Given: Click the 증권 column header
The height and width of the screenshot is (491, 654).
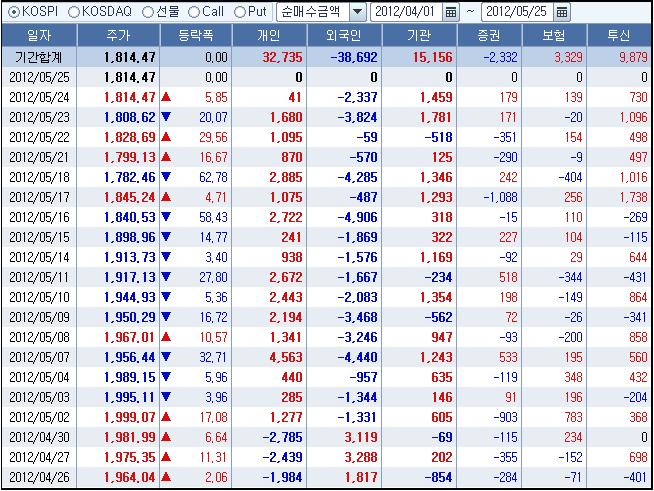Looking at the screenshot, I should pyautogui.click(x=489, y=35).
